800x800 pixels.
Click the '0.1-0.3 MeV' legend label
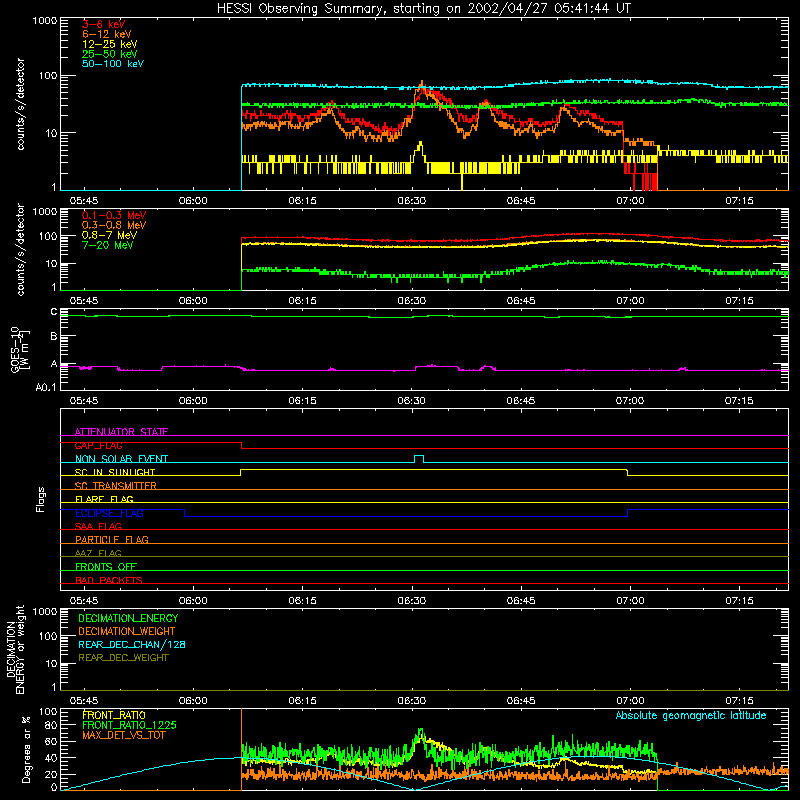pos(114,215)
